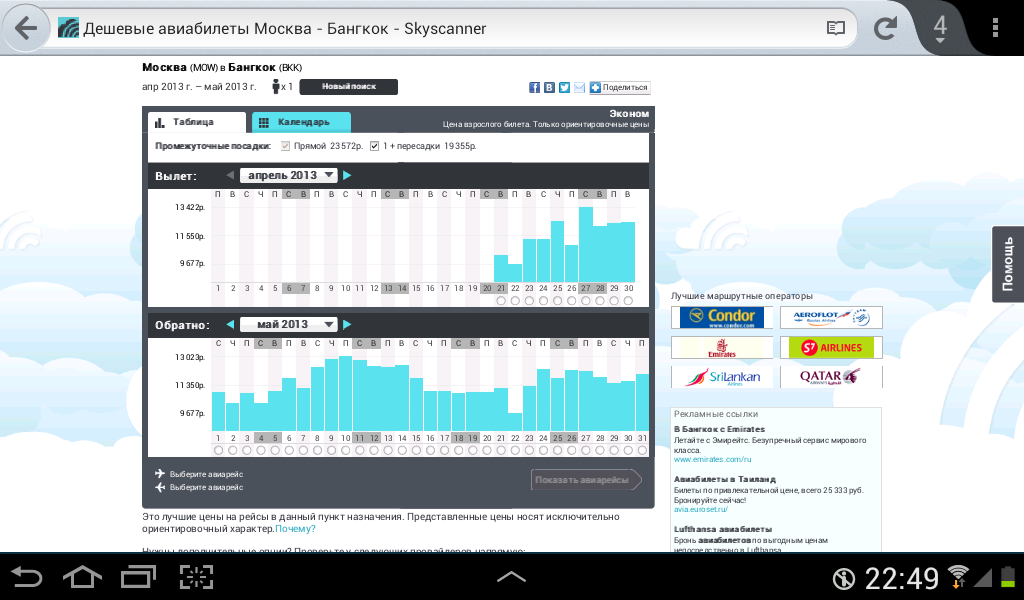Viewport: 1024px width, 600px height.
Task: Open the Condor airline logo
Action: tap(722, 317)
